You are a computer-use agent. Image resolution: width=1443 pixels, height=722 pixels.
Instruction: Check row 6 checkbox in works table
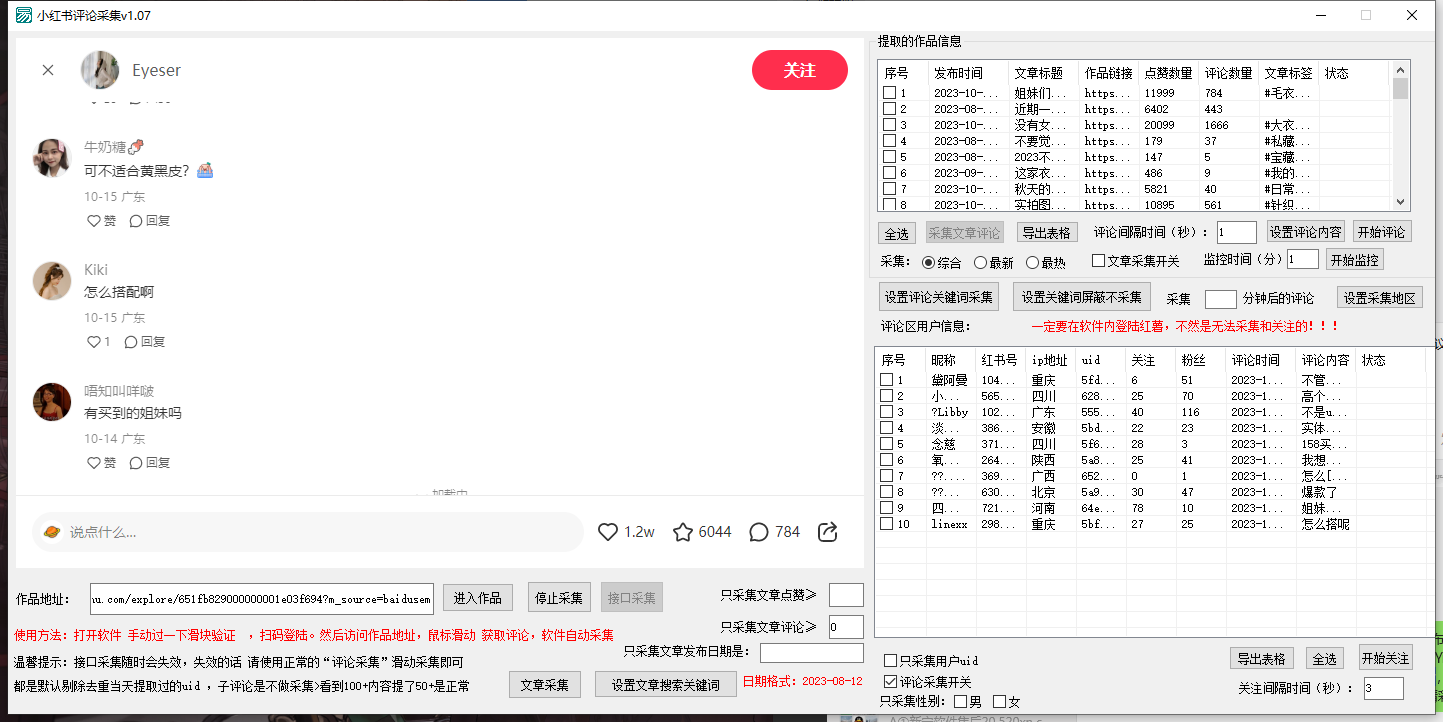[890, 173]
